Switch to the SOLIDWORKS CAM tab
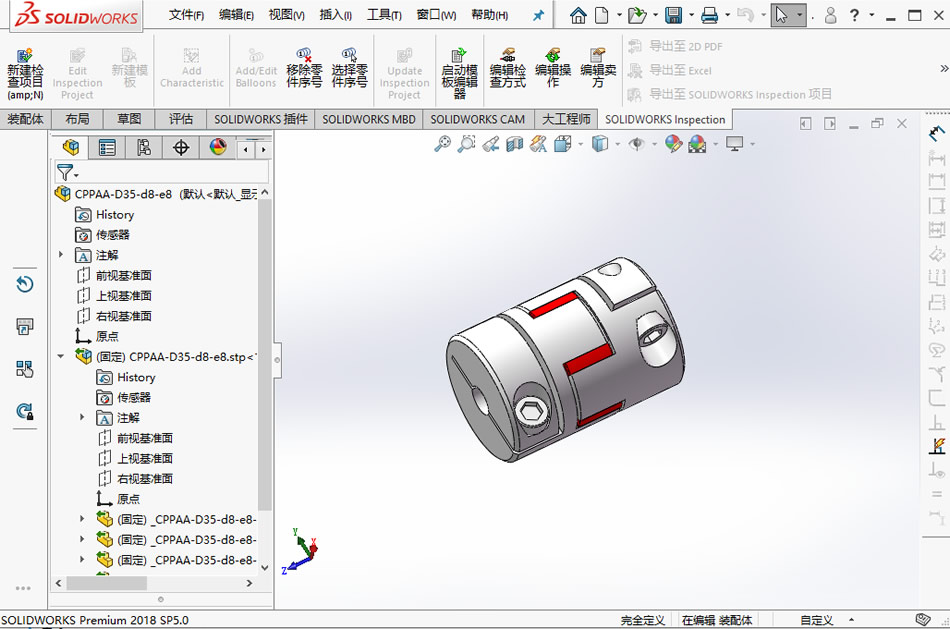950x629 pixels. click(477, 119)
